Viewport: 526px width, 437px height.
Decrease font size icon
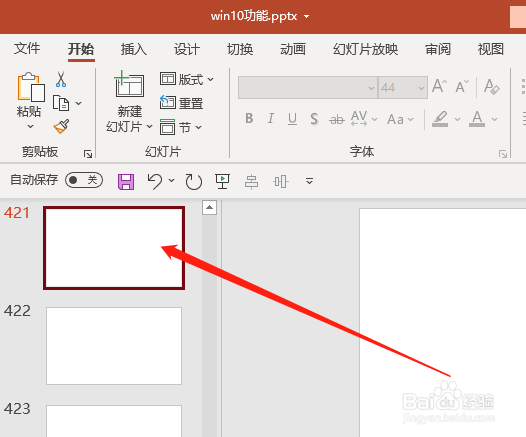[462, 87]
